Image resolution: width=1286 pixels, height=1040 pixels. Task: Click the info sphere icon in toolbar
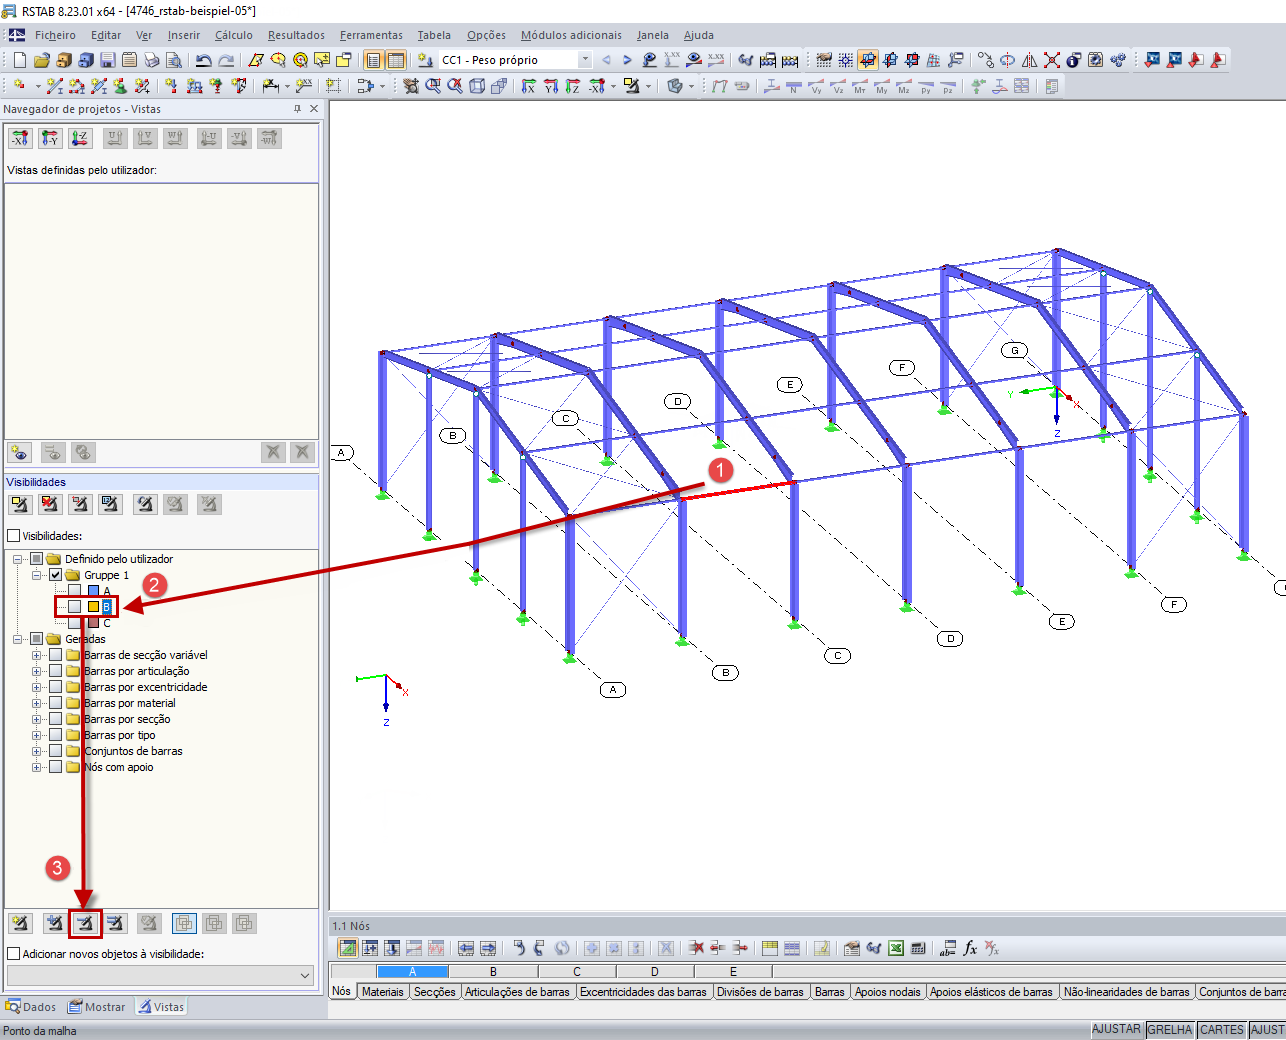click(1073, 60)
